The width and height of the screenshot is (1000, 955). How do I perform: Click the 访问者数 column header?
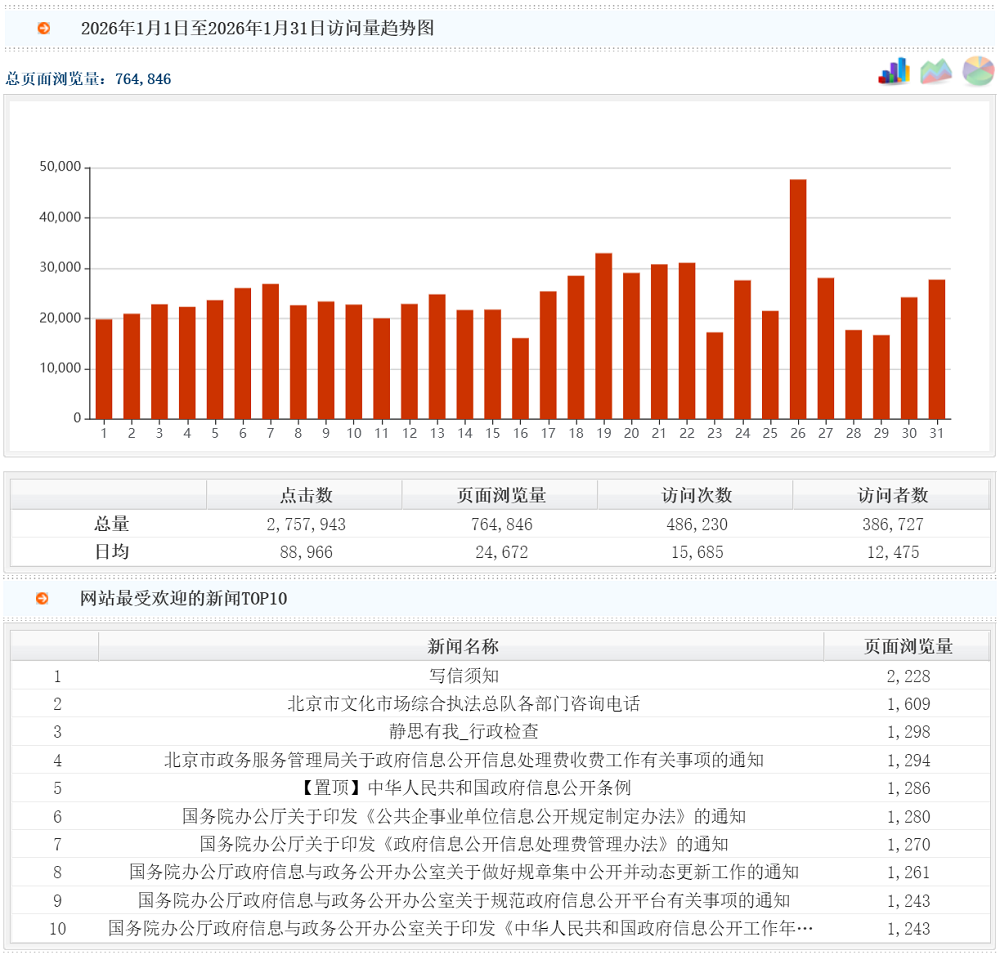(892, 495)
